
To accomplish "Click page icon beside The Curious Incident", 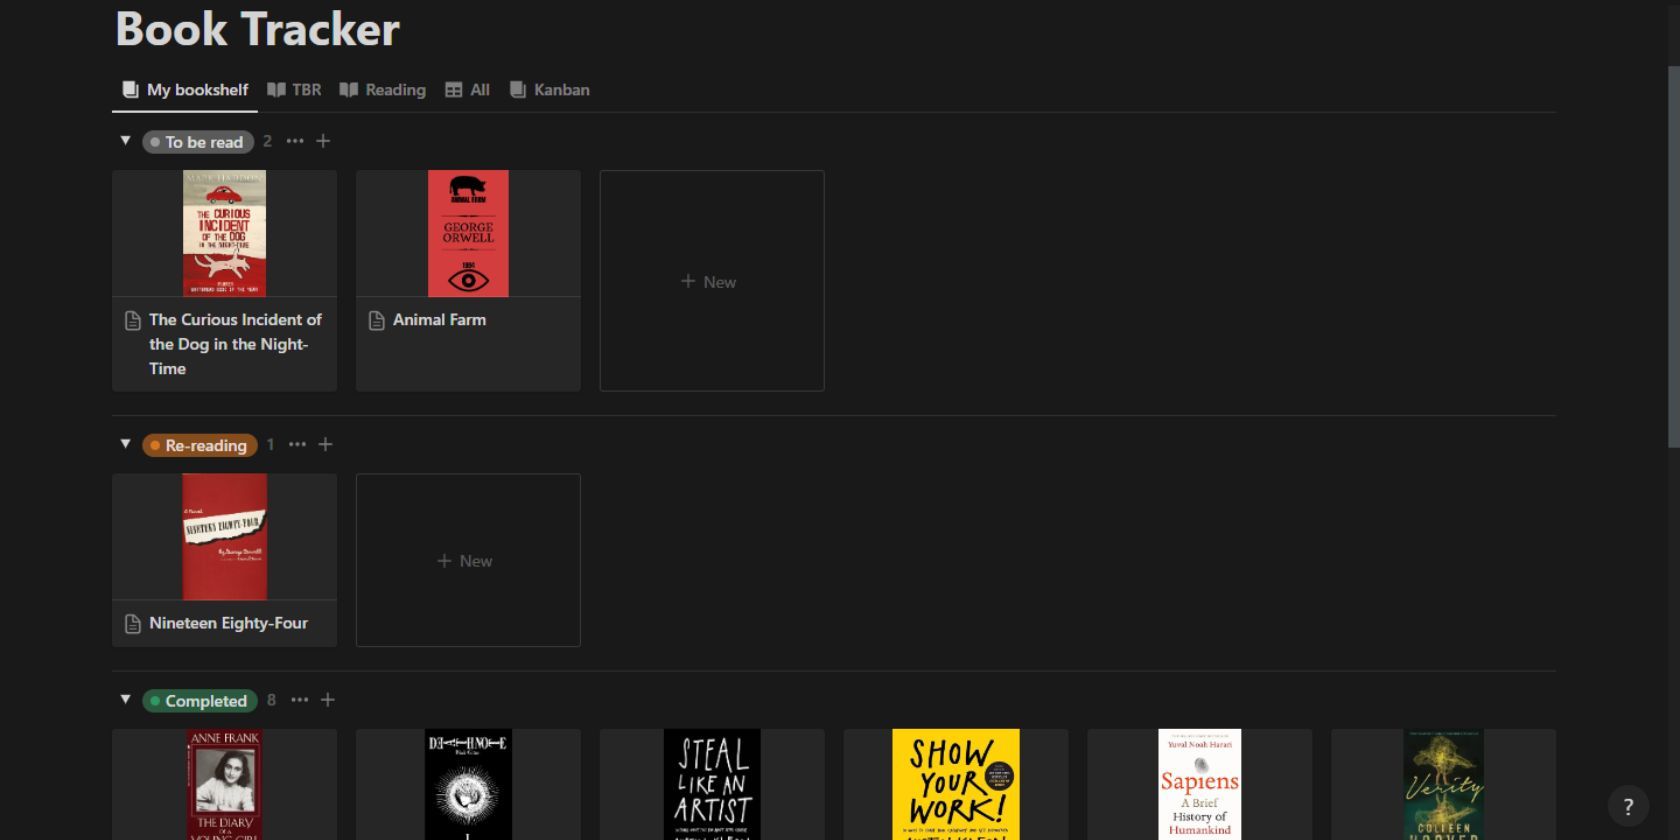I will point(133,321).
